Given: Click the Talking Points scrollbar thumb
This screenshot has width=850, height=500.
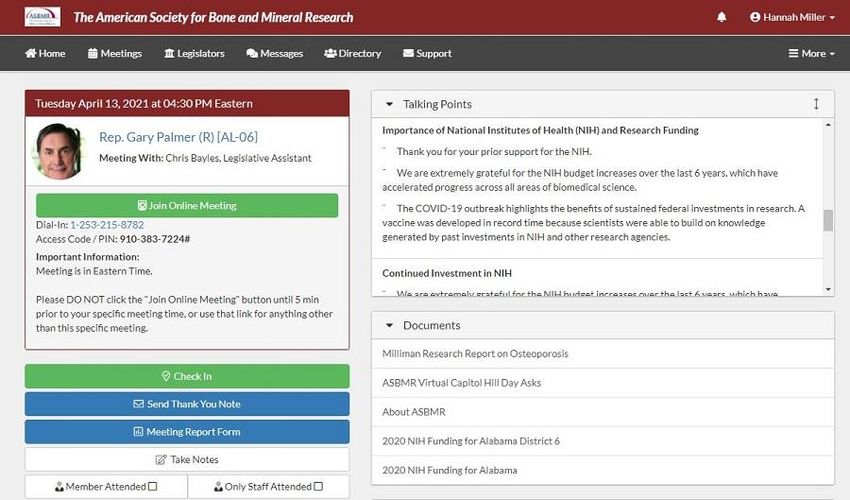Looking at the screenshot, I should (x=828, y=220).
